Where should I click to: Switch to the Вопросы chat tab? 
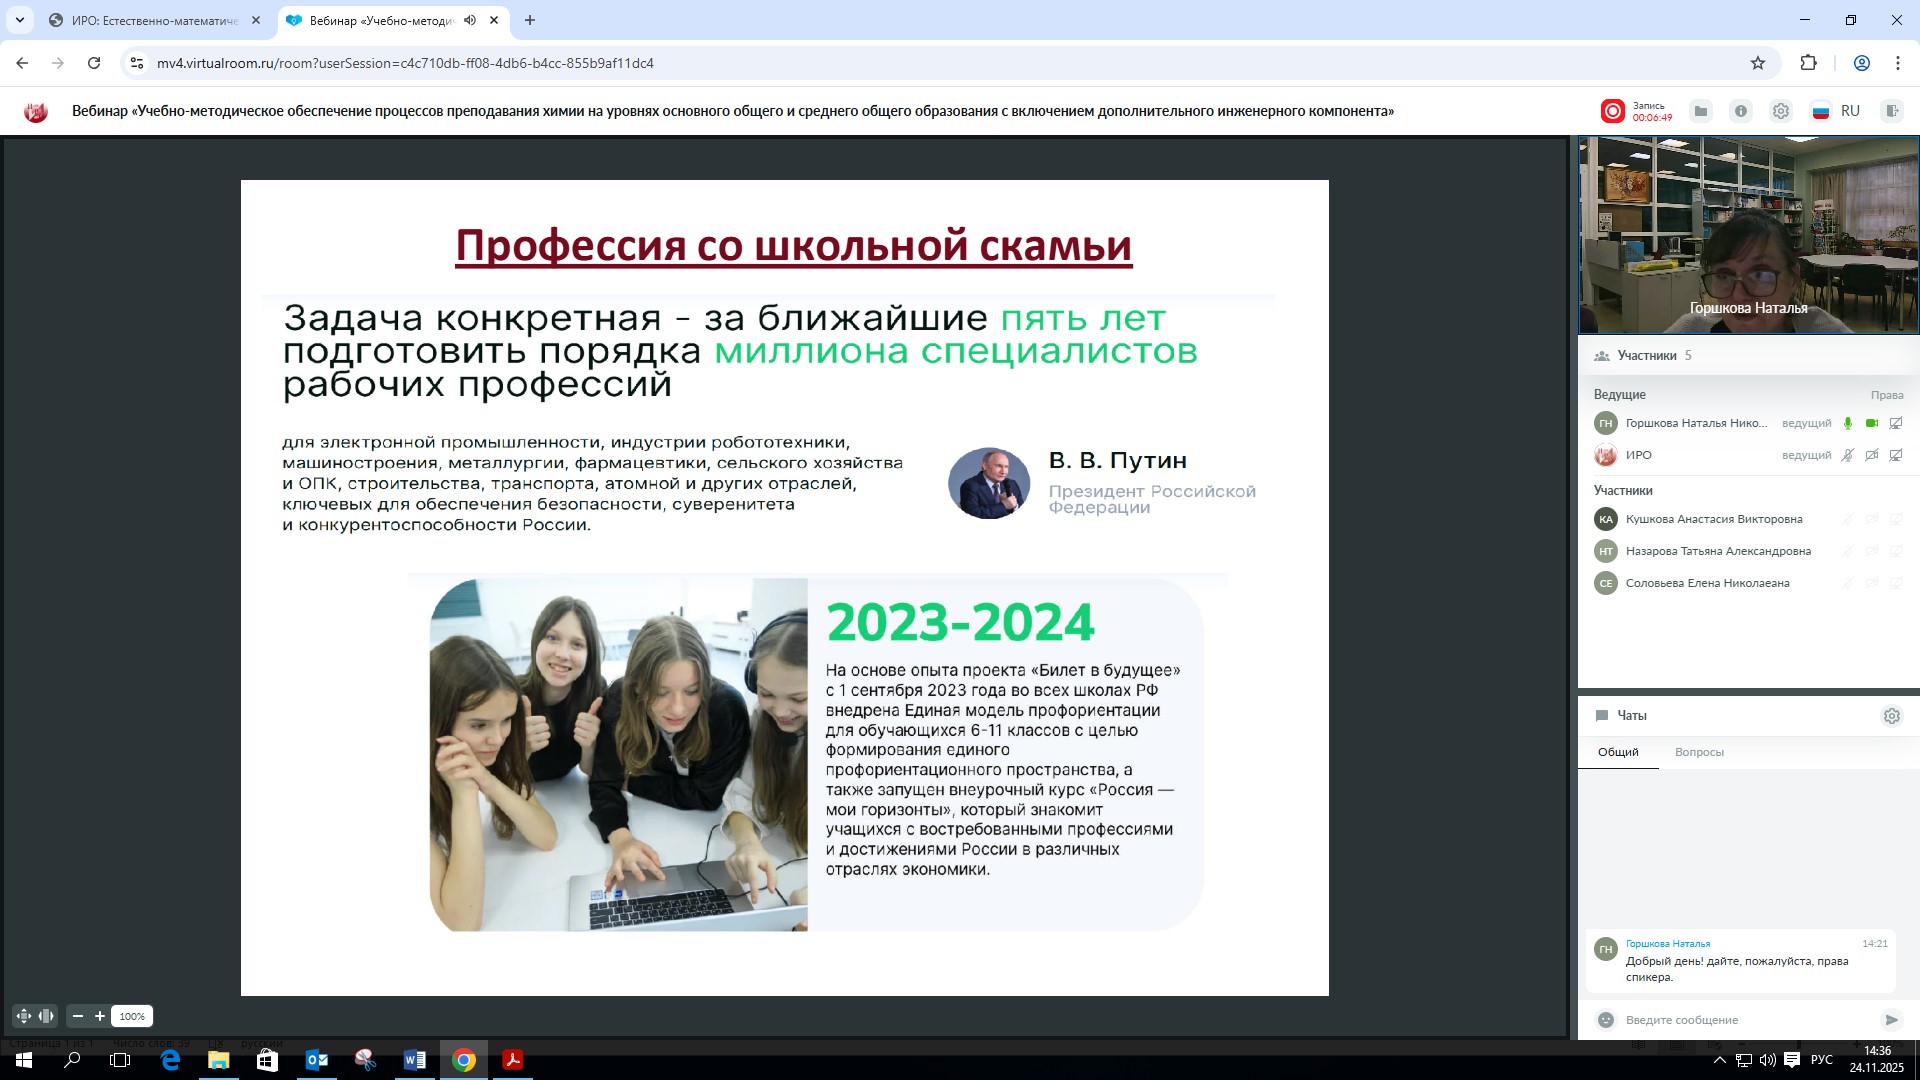[x=1699, y=752]
